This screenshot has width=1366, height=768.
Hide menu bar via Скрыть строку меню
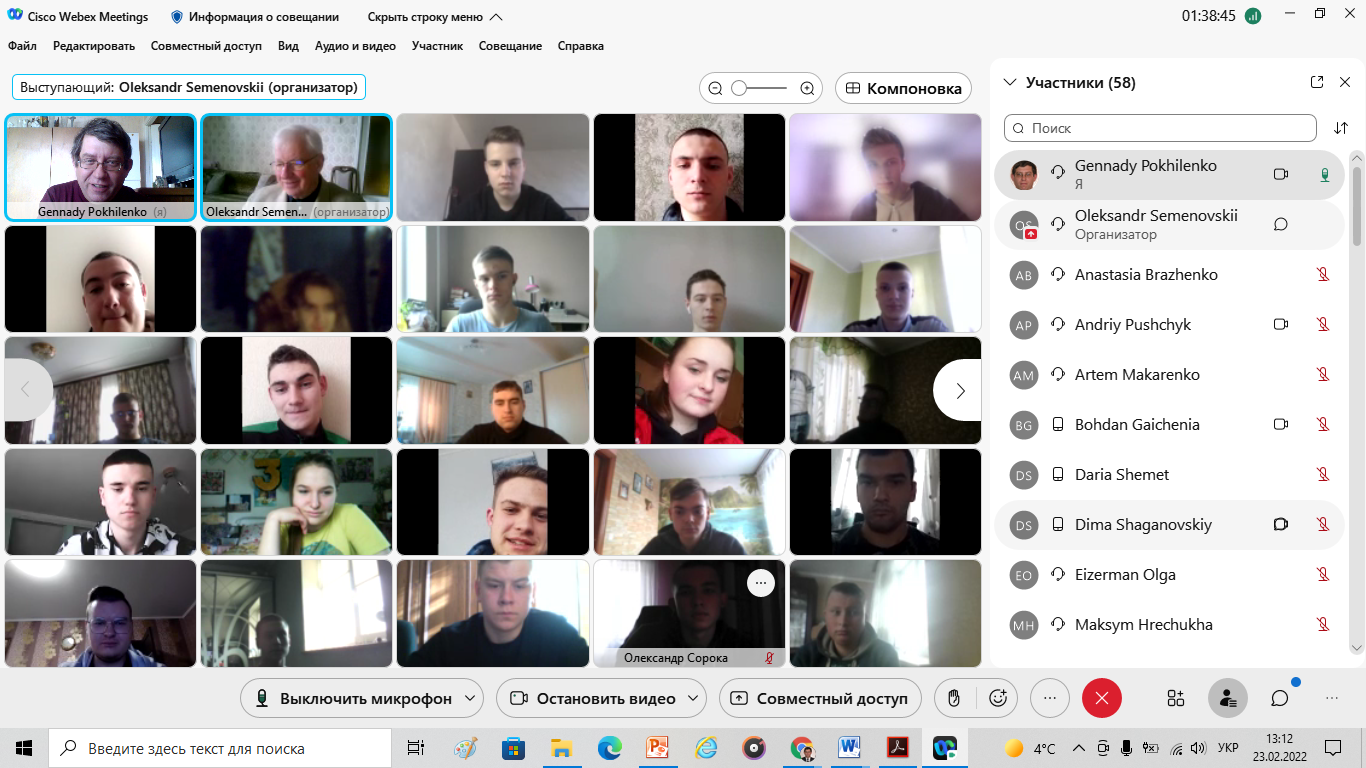(x=435, y=17)
